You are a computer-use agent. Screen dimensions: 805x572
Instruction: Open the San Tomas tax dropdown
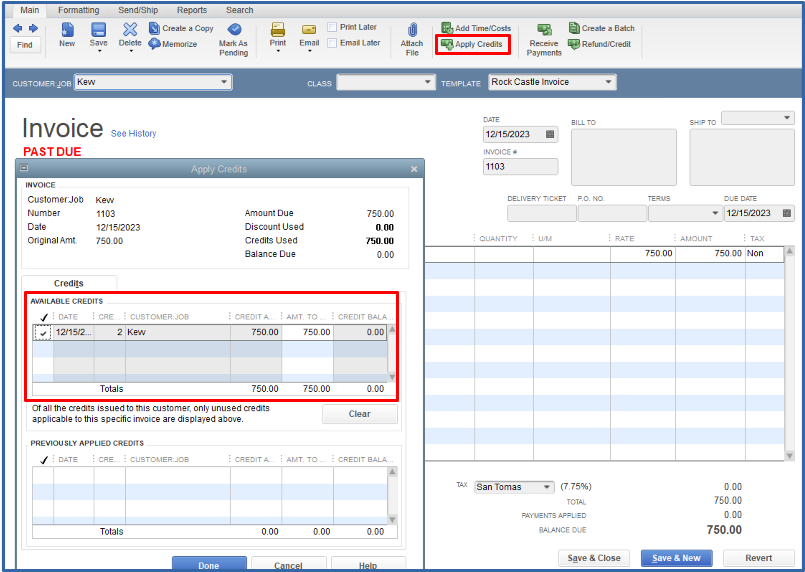547,487
